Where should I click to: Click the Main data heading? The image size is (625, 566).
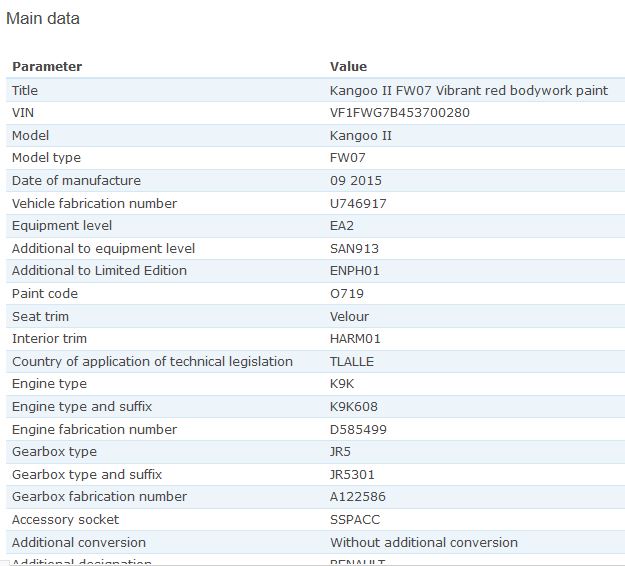(x=43, y=18)
